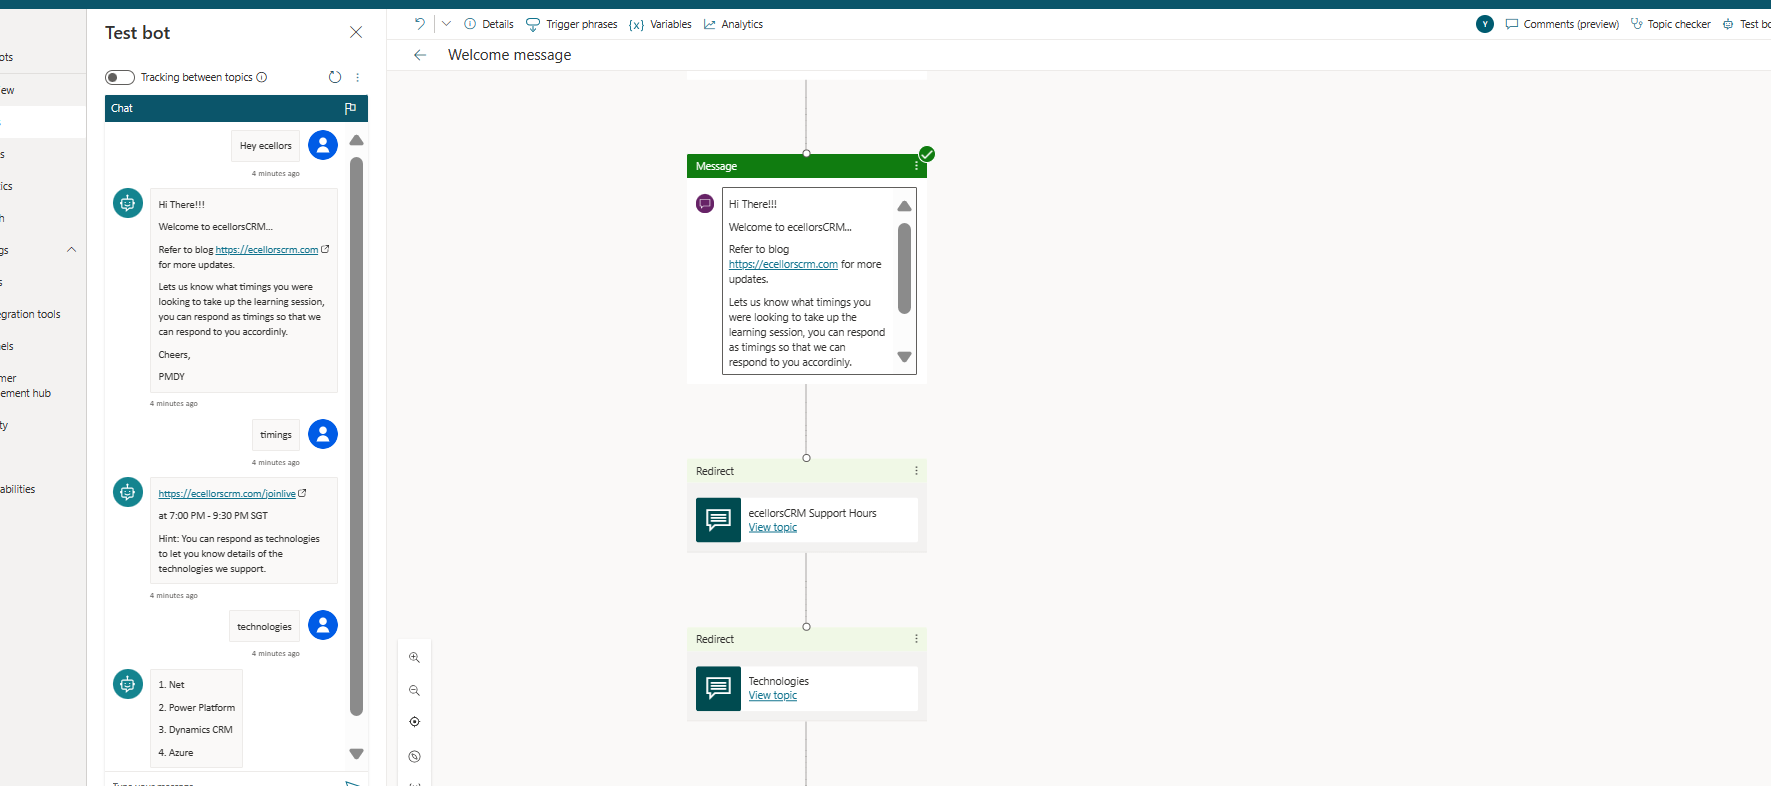
Task: Open Message node options menu
Action: coord(916,167)
